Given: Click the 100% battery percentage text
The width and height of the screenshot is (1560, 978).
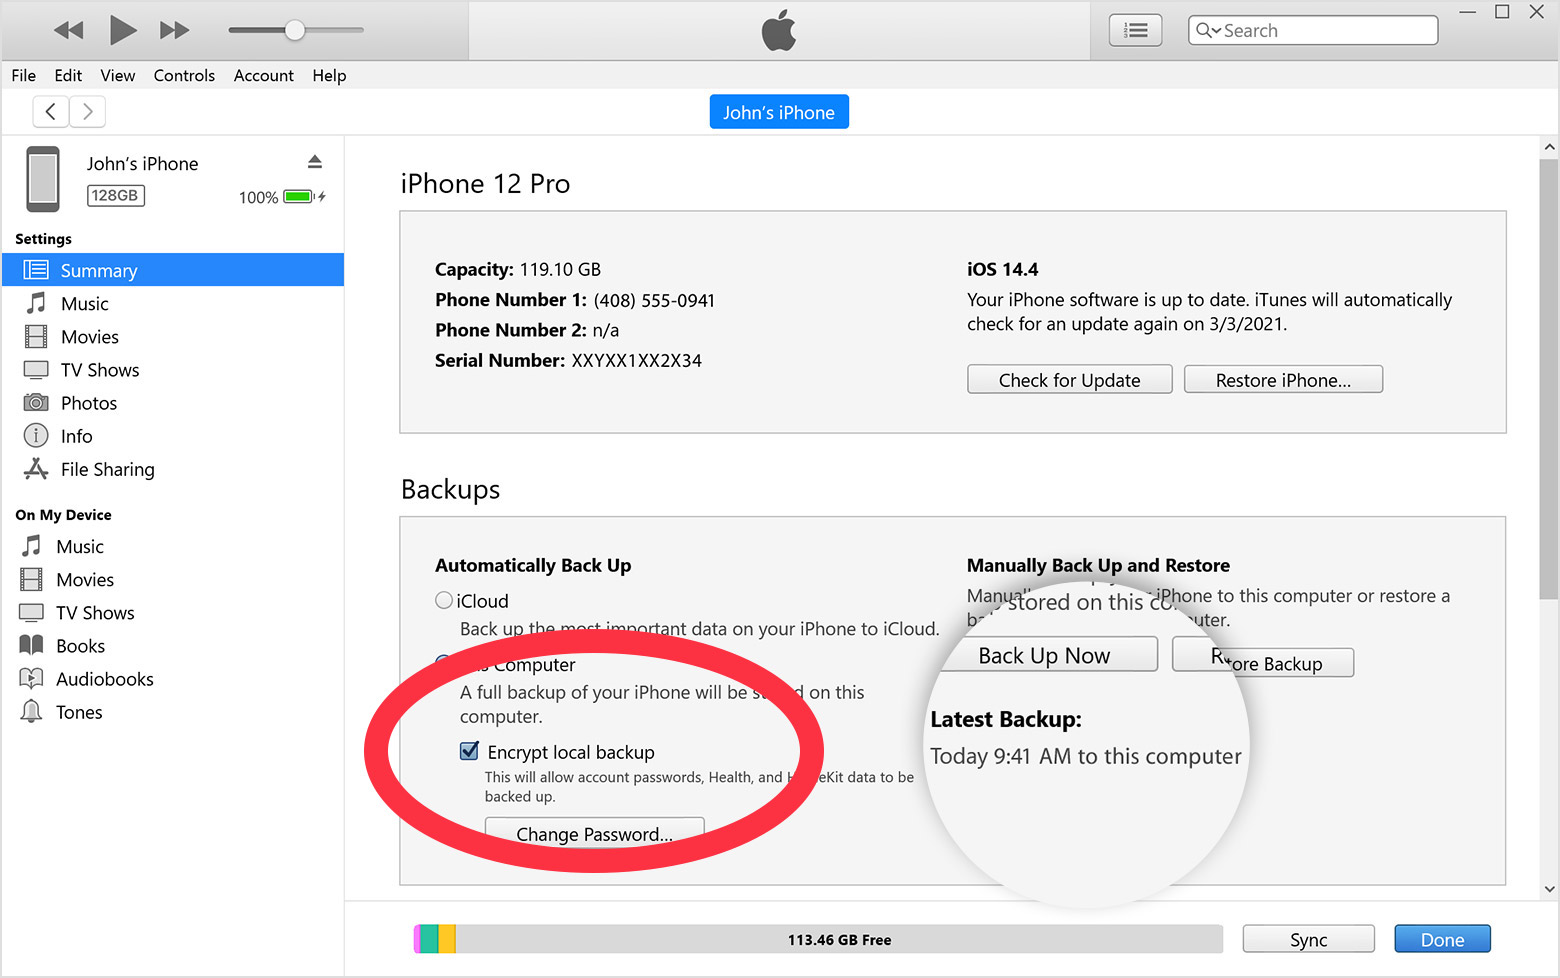Looking at the screenshot, I should click(258, 197).
